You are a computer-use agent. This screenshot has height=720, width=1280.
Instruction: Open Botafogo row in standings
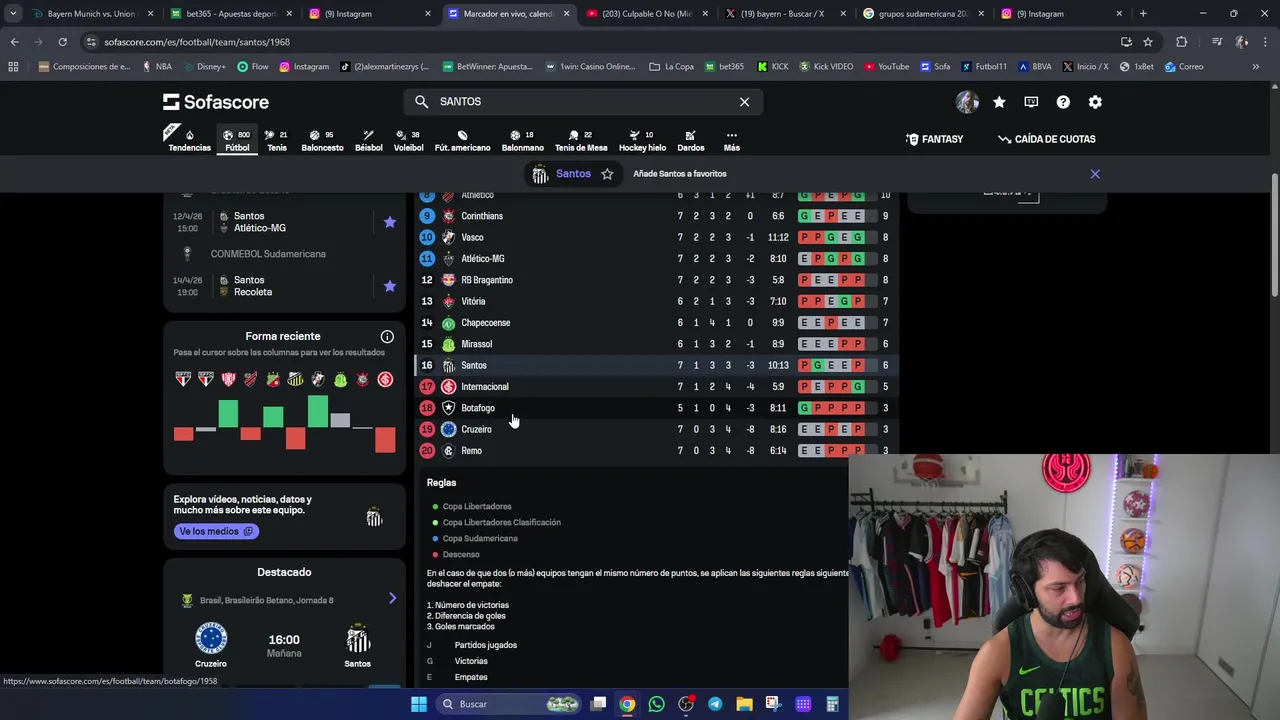click(x=655, y=408)
